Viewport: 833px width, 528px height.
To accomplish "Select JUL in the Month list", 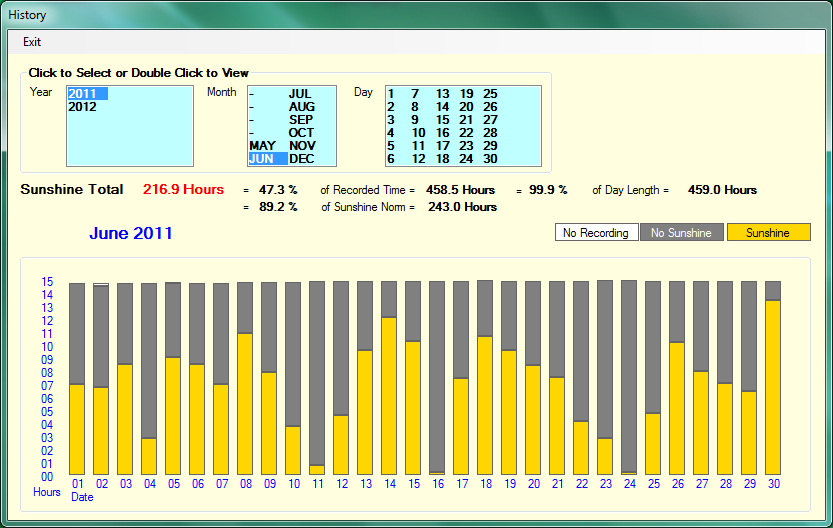I will [301, 94].
